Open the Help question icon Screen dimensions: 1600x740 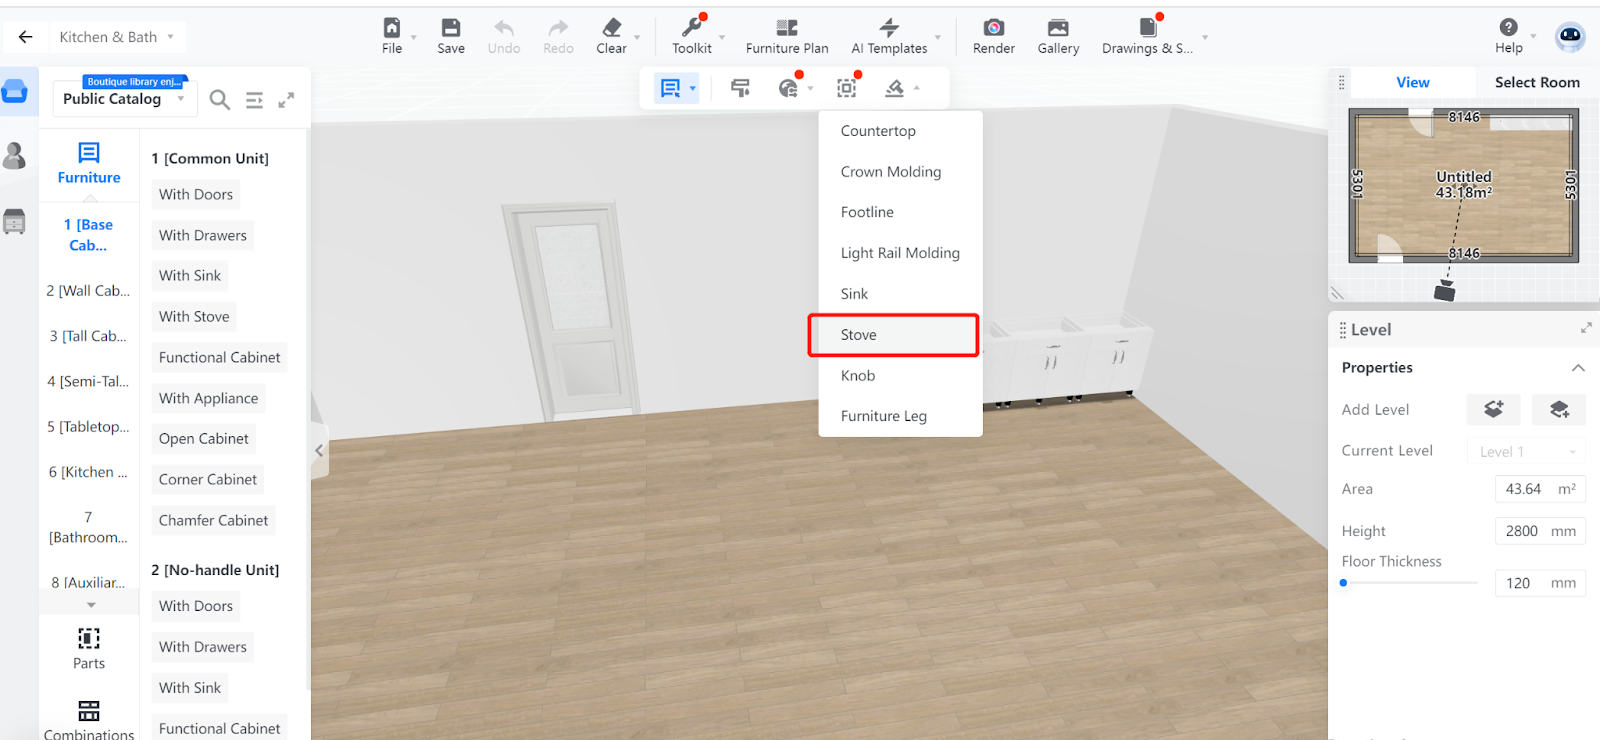pyautogui.click(x=1509, y=27)
